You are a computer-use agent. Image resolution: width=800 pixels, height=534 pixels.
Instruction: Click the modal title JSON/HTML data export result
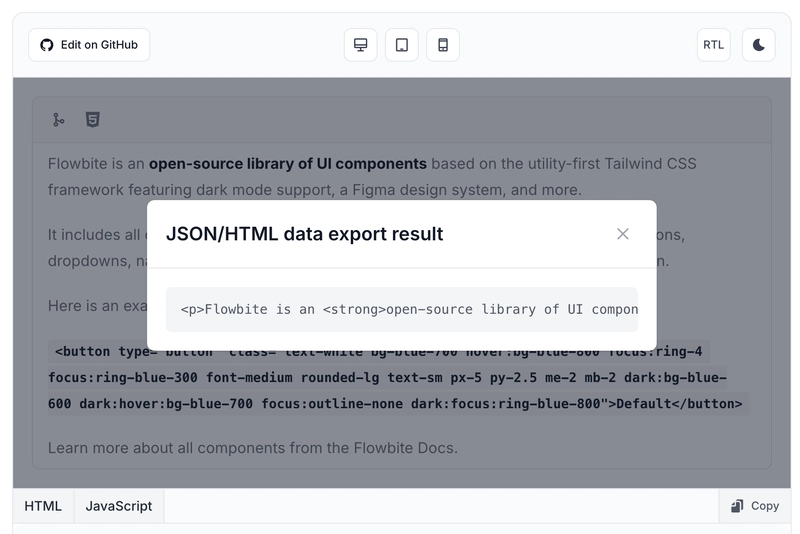[305, 234]
